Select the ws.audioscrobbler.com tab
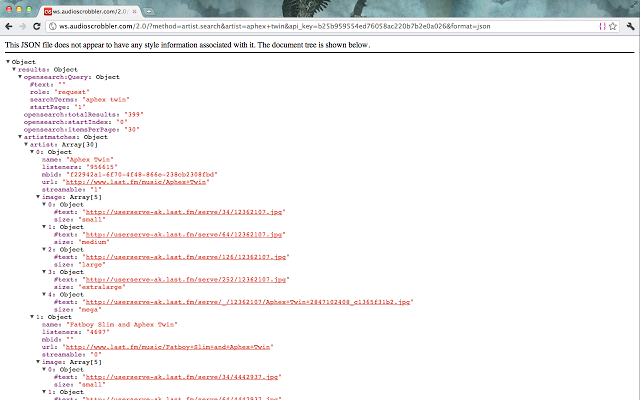 click(91, 11)
